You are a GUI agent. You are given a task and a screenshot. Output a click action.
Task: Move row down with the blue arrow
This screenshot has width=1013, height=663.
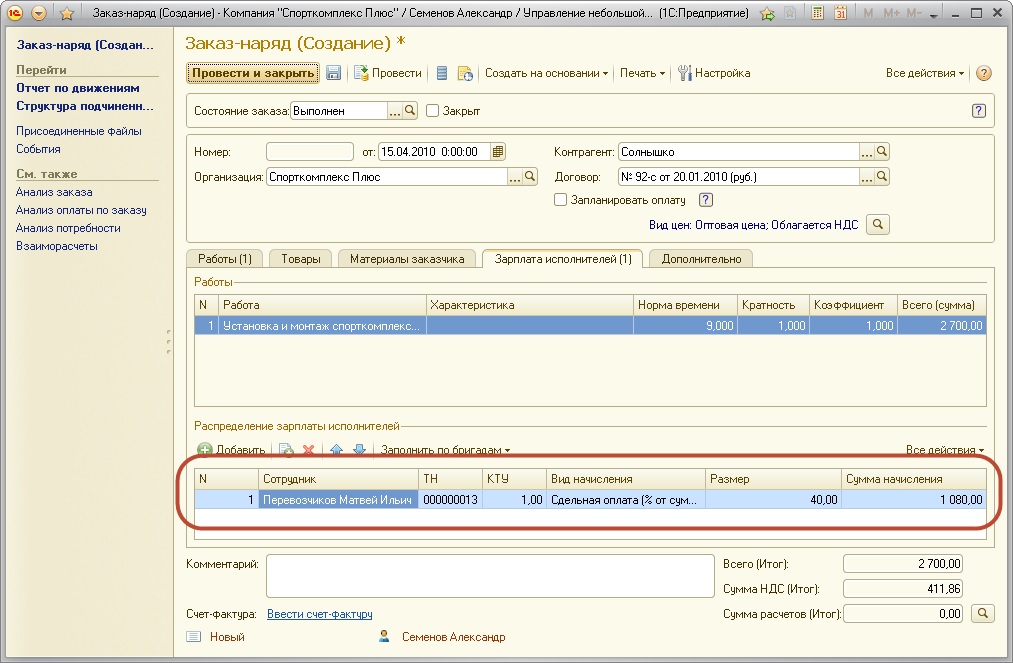tap(360, 450)
